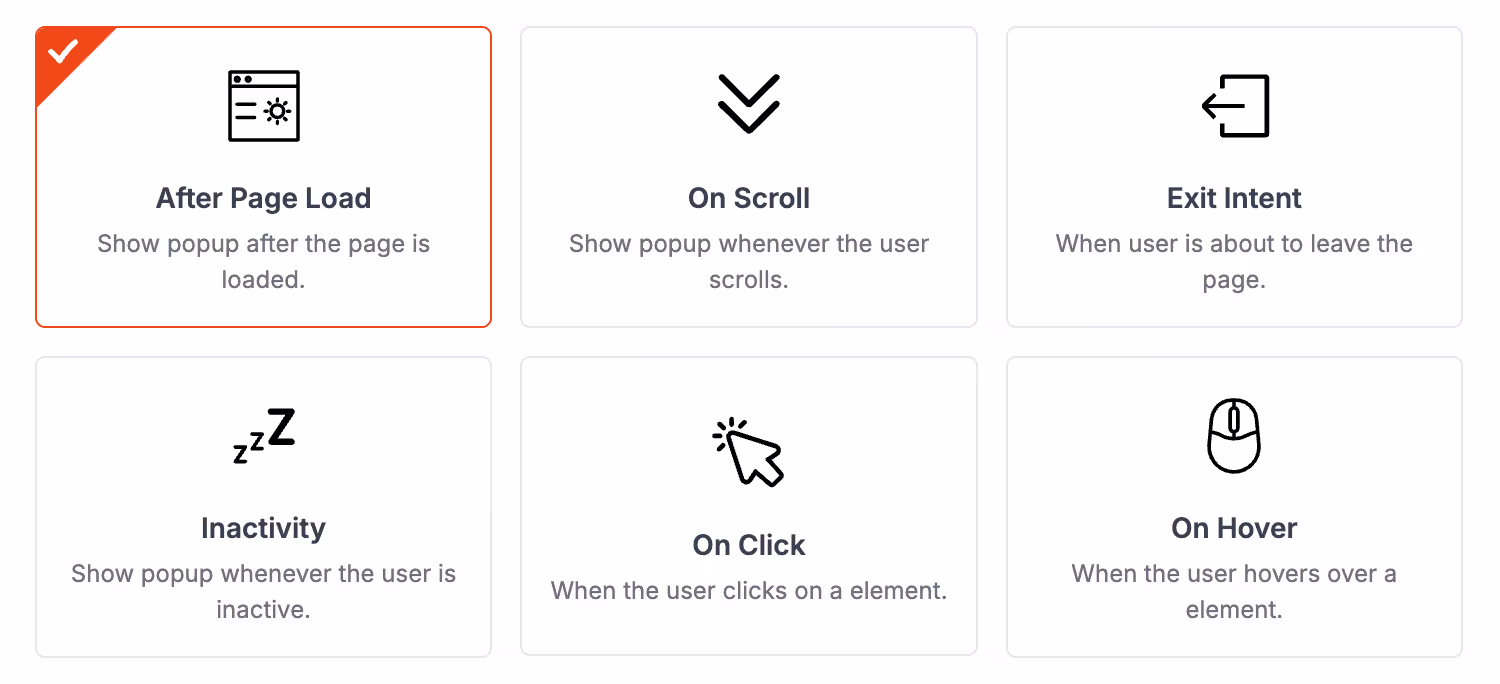The image size is (1500, 684).
Task: Select the On Hover trigger title
Action: click(1234, 528)
